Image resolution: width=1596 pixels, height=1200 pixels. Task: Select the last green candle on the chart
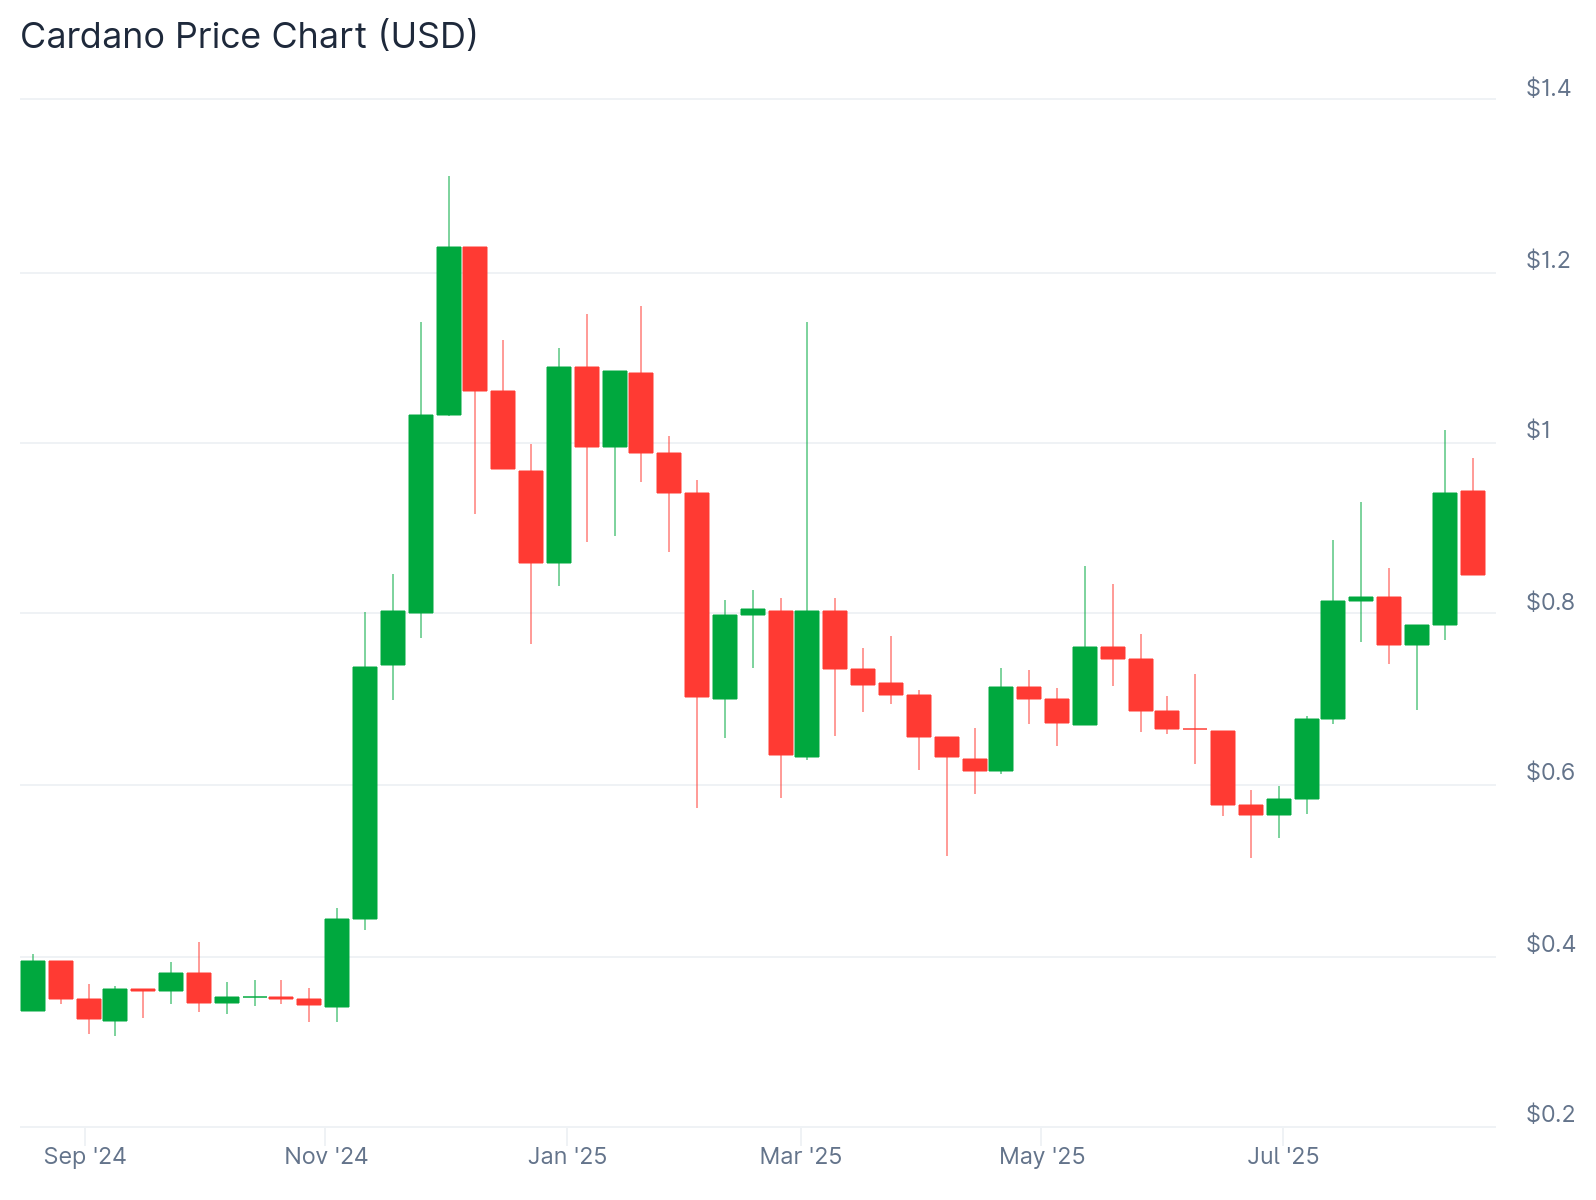point(1444,559)
